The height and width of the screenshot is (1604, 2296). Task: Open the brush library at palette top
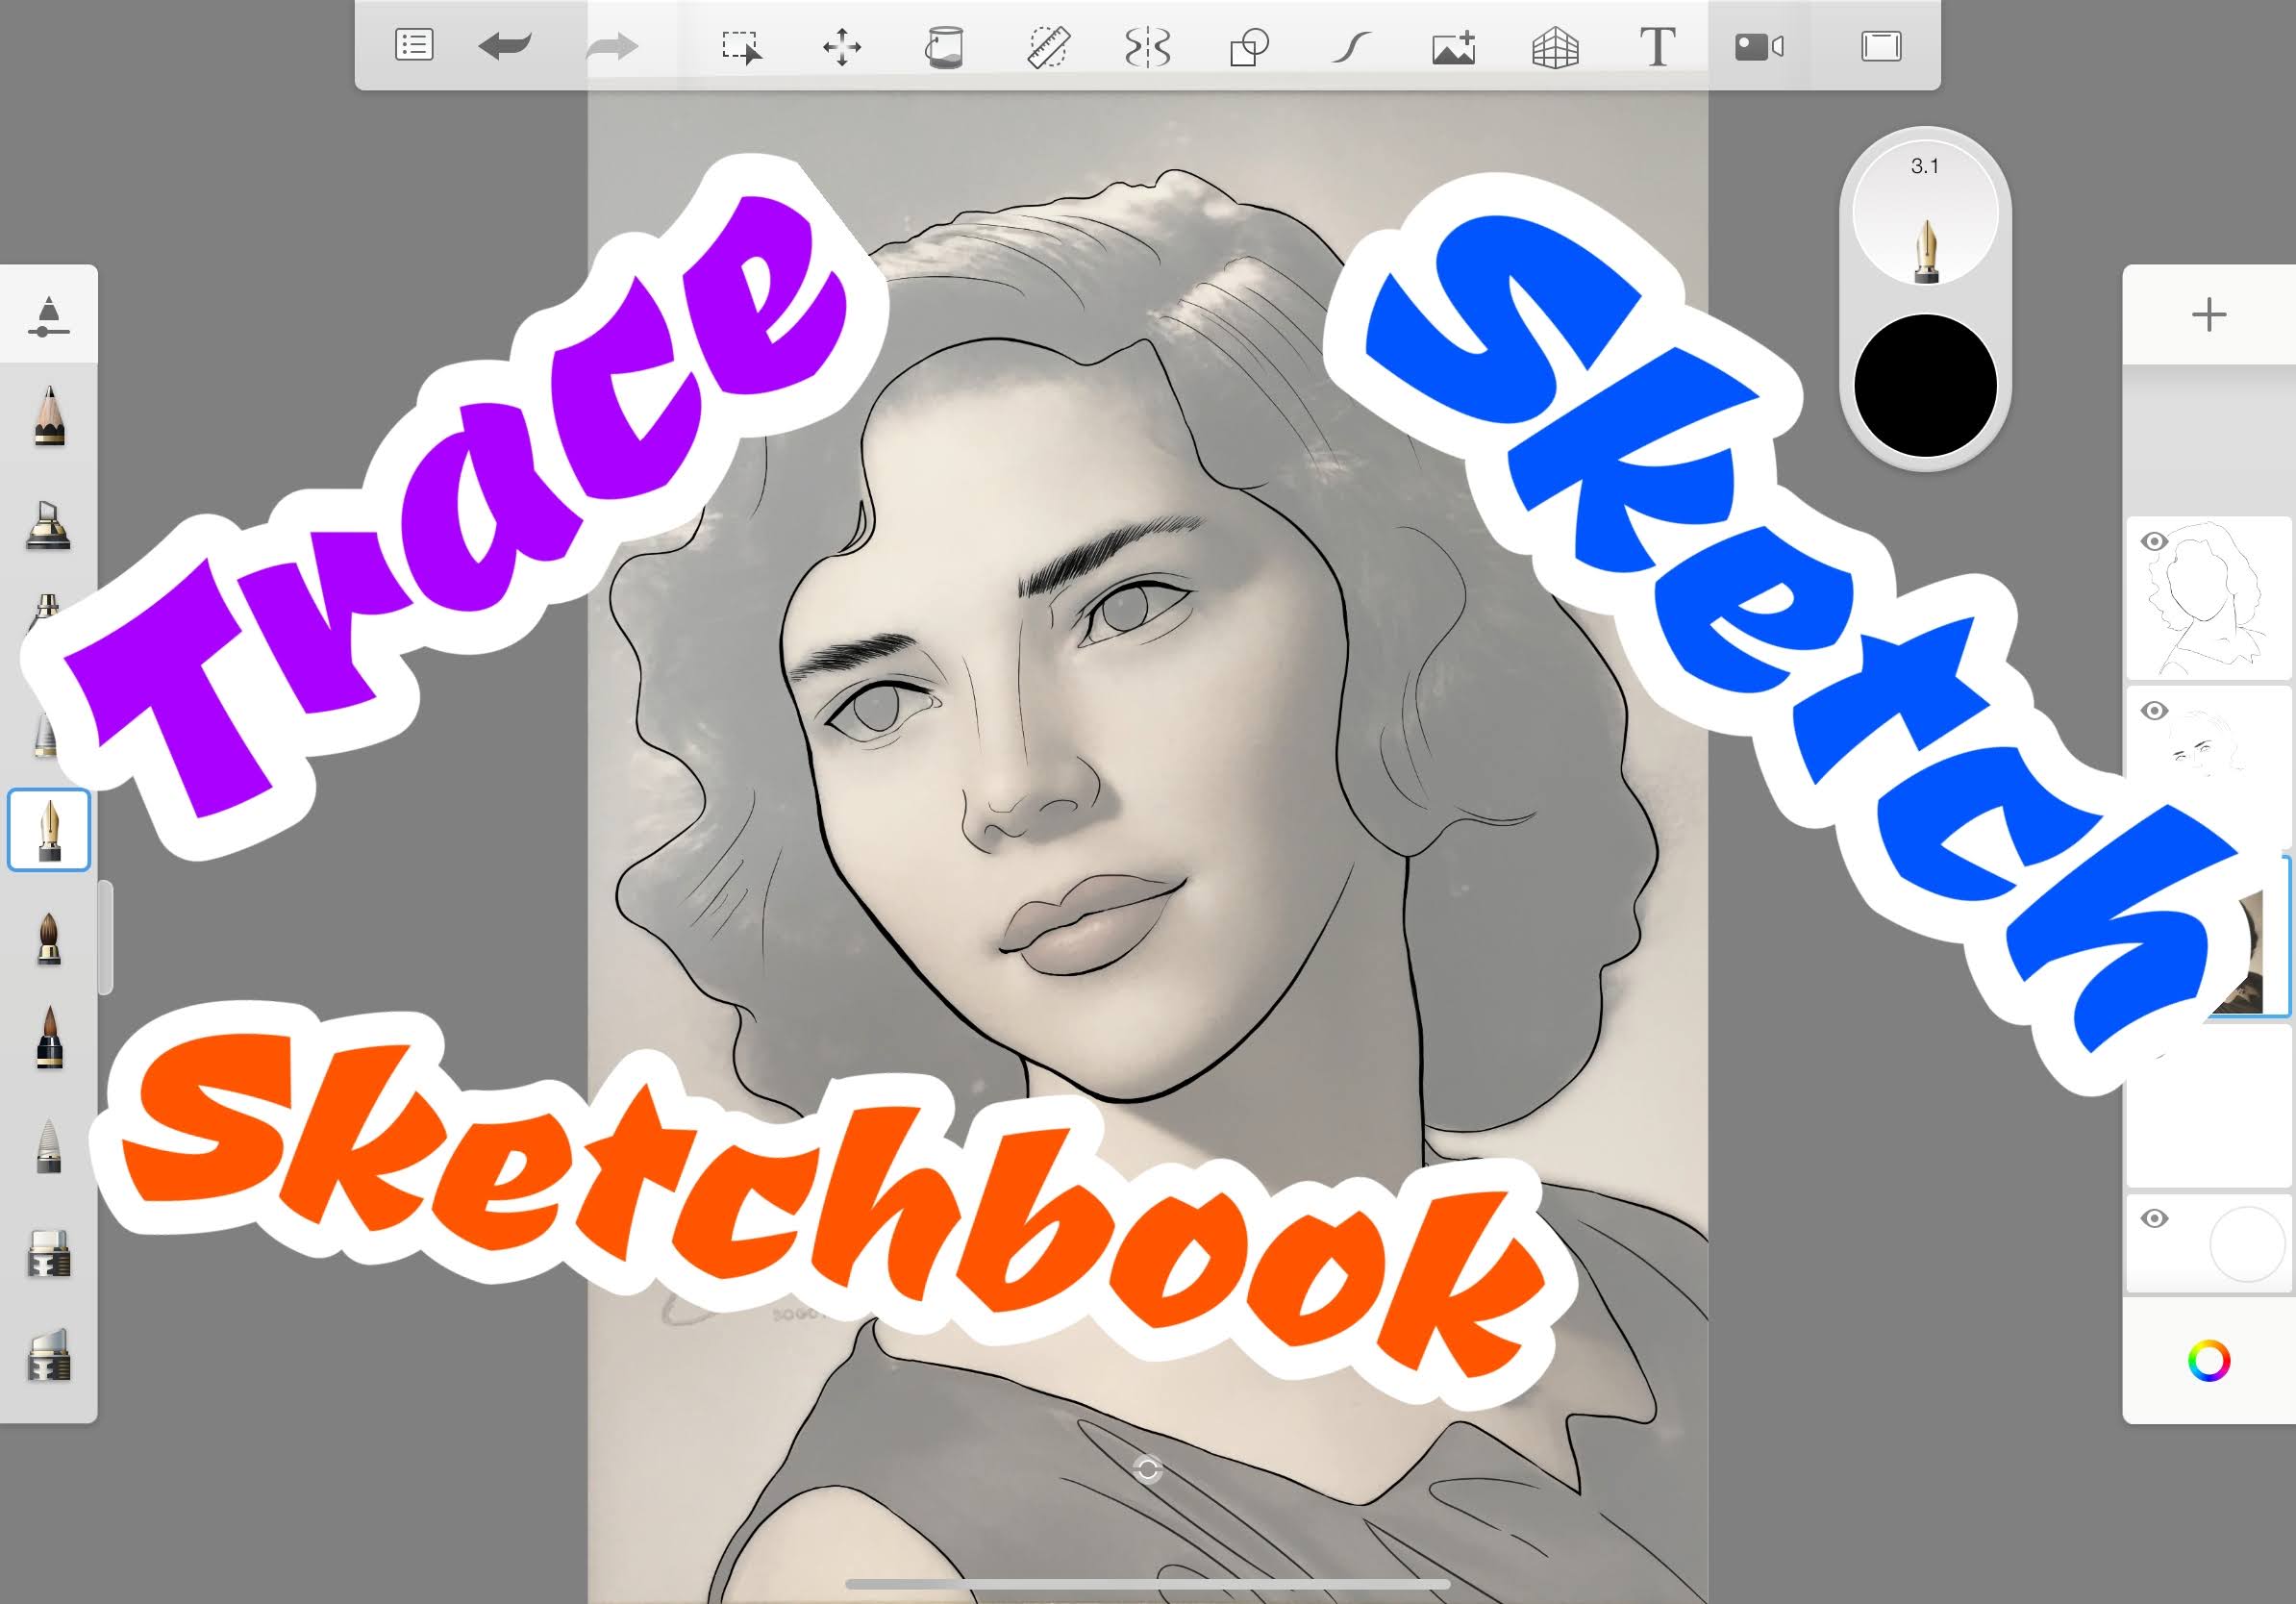[x=48, y=315]
